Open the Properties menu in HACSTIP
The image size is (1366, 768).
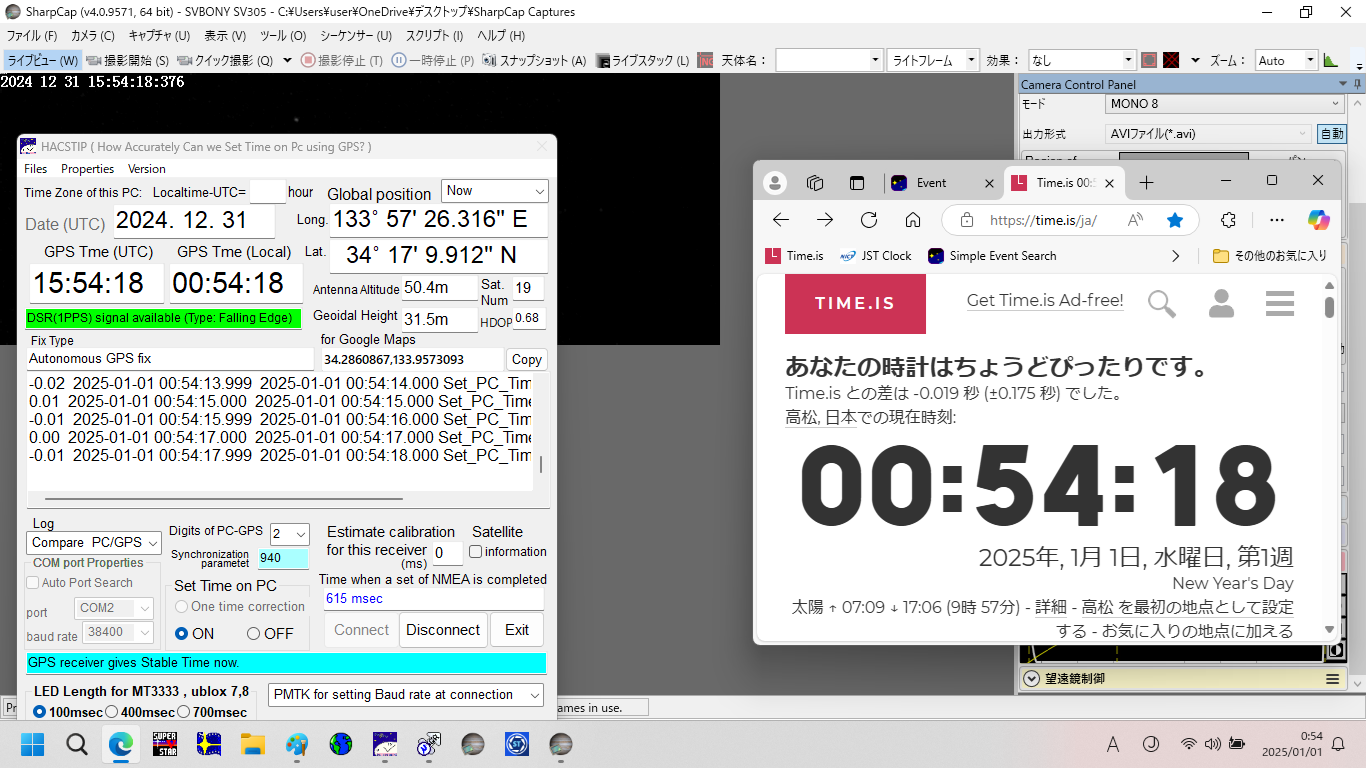coord(87,169)
